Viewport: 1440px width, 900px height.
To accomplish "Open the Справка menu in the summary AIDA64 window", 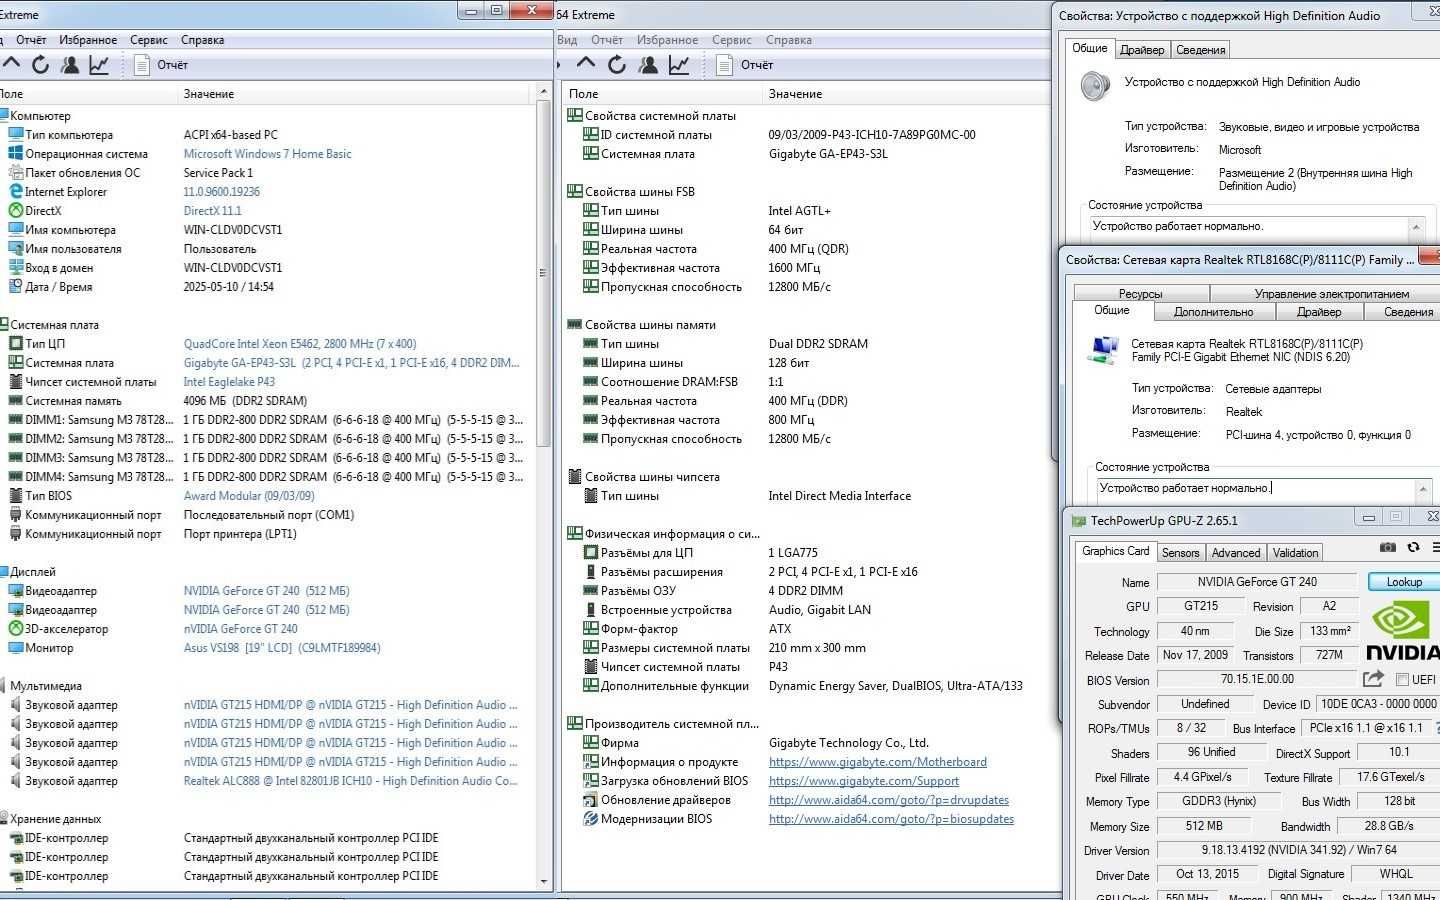I will (202, 40).
